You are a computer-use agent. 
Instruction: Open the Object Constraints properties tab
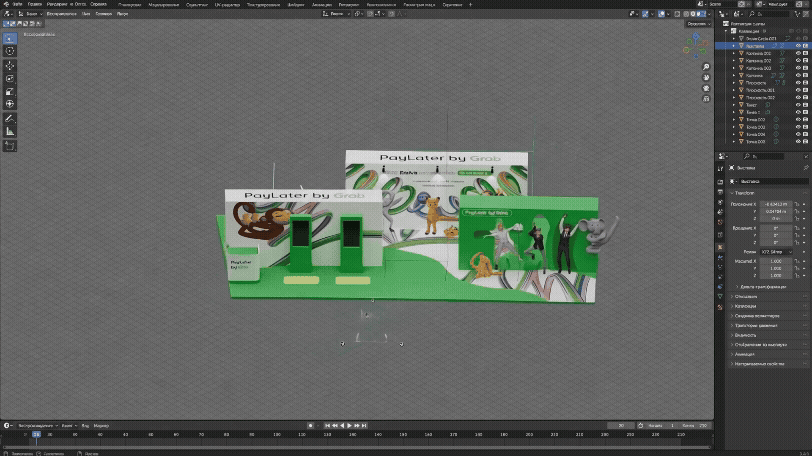(720, 287)
